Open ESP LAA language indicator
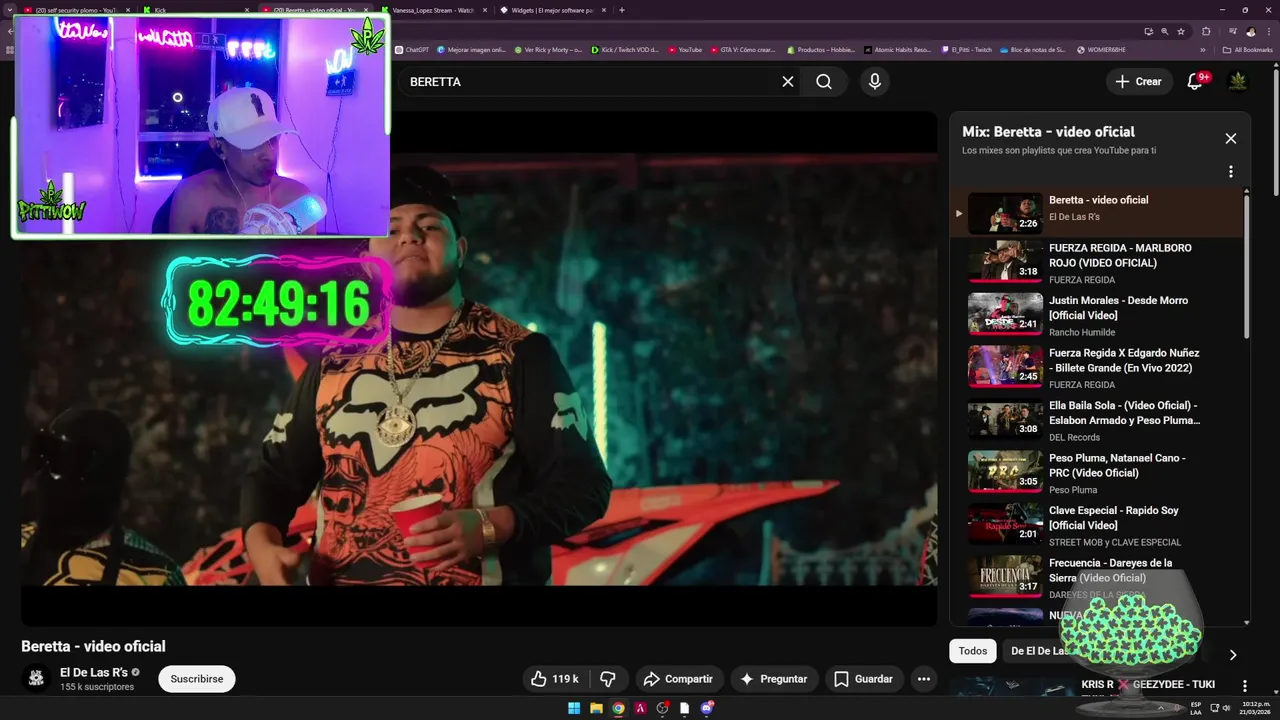1280x720 pixels. (x=1196, y=708)
